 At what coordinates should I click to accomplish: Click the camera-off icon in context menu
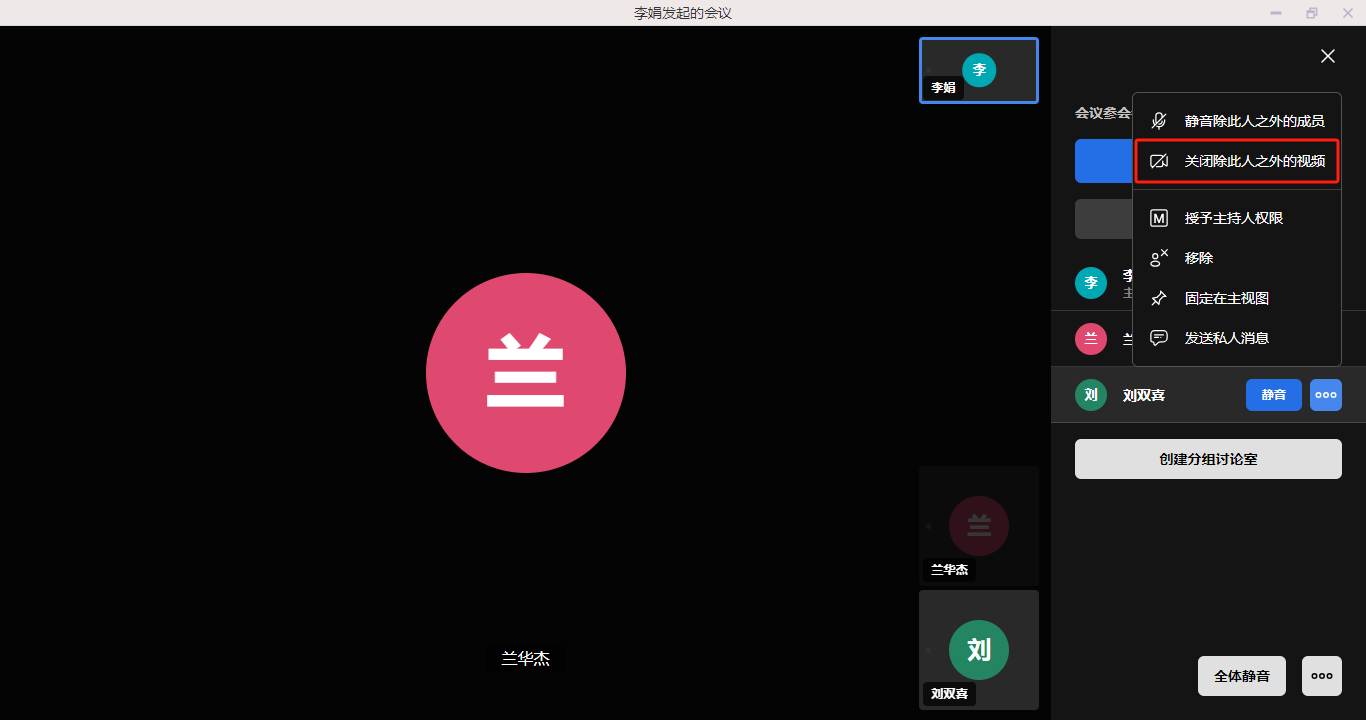(1159, 161)
